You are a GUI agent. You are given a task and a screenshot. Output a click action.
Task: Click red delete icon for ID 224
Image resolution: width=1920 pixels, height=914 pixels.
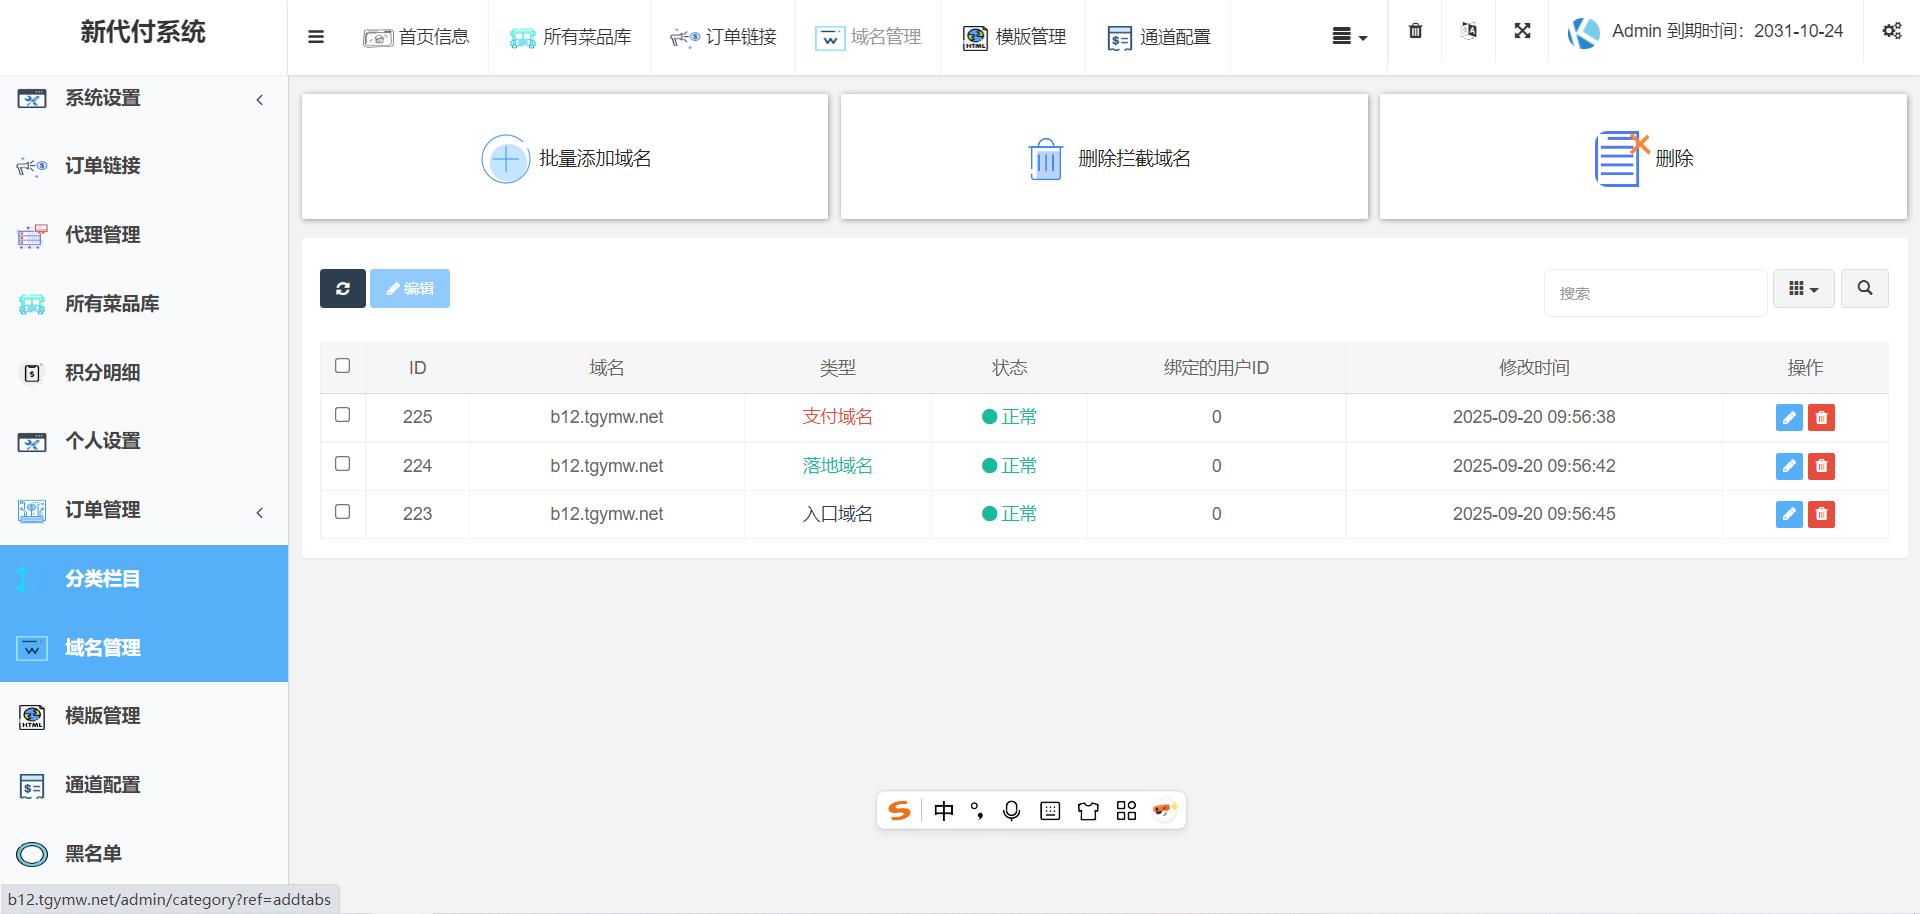tap(1821, 466)
